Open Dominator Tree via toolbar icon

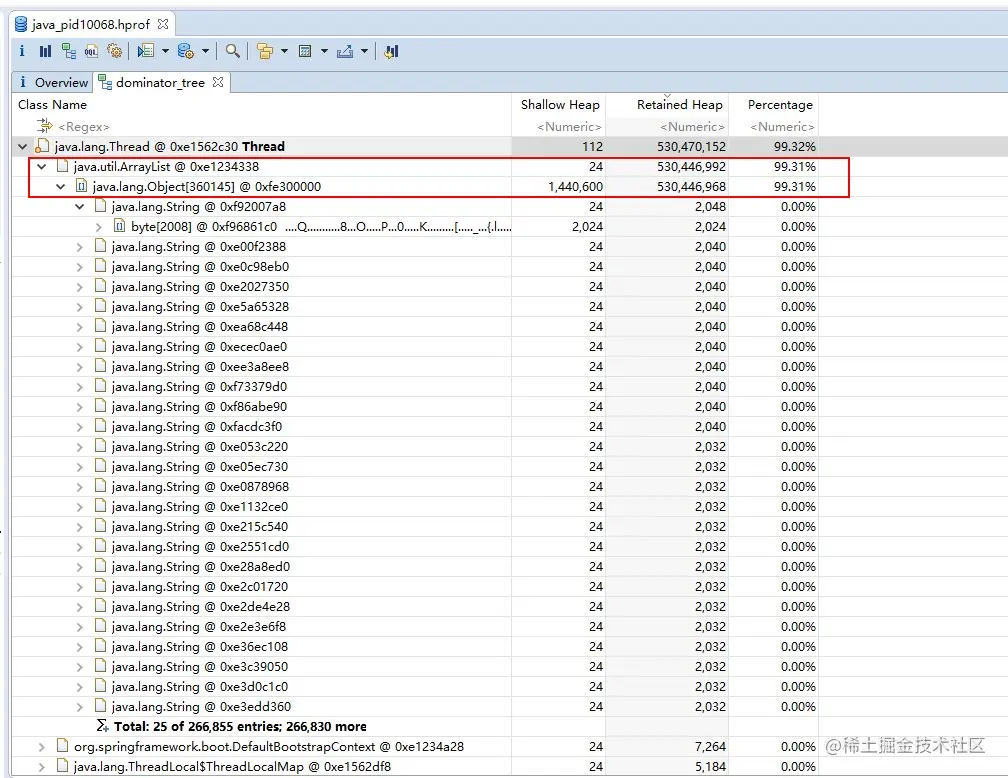point(69,51)
